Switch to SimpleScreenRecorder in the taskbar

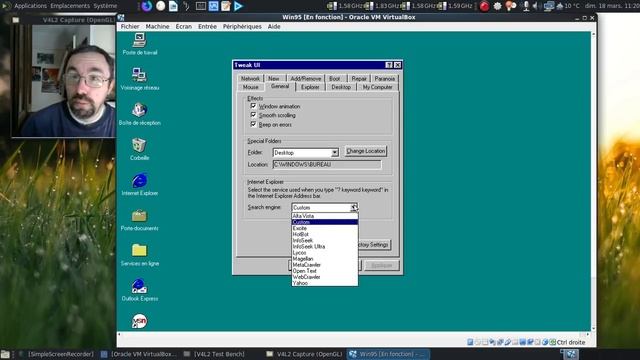[57, 354]
